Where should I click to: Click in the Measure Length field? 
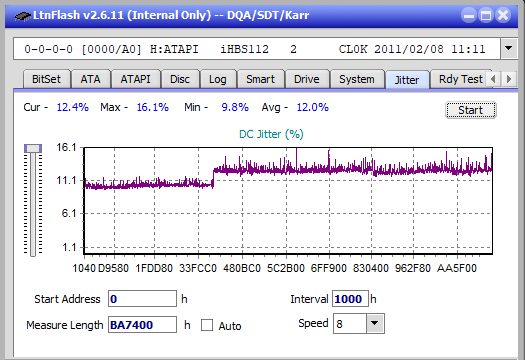point(142,325)
